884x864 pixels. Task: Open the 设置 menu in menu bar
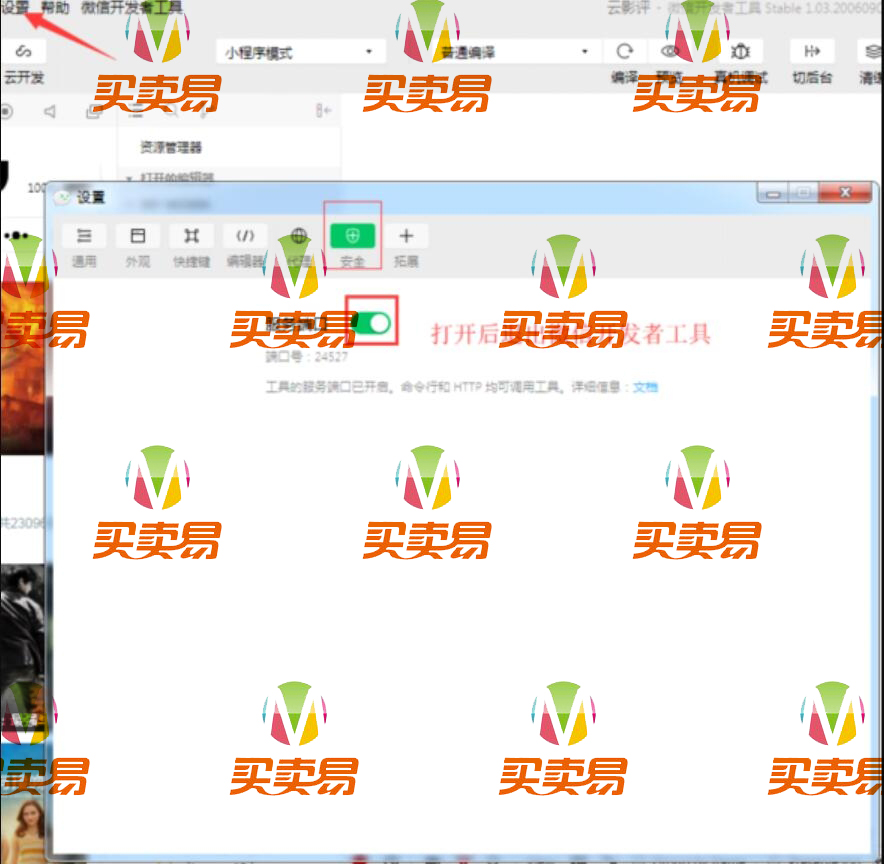(15, 7)
